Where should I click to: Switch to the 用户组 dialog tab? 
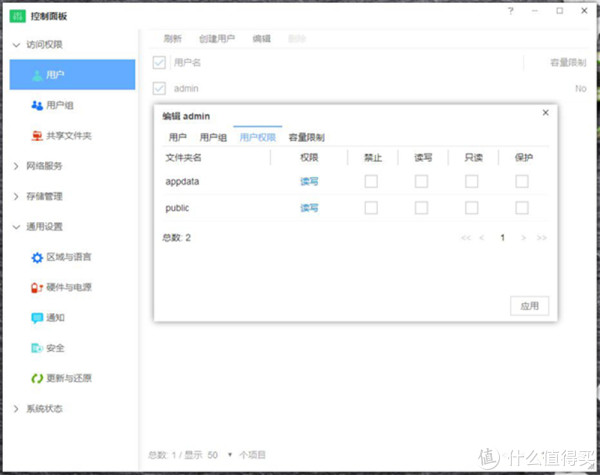point(213,137)
